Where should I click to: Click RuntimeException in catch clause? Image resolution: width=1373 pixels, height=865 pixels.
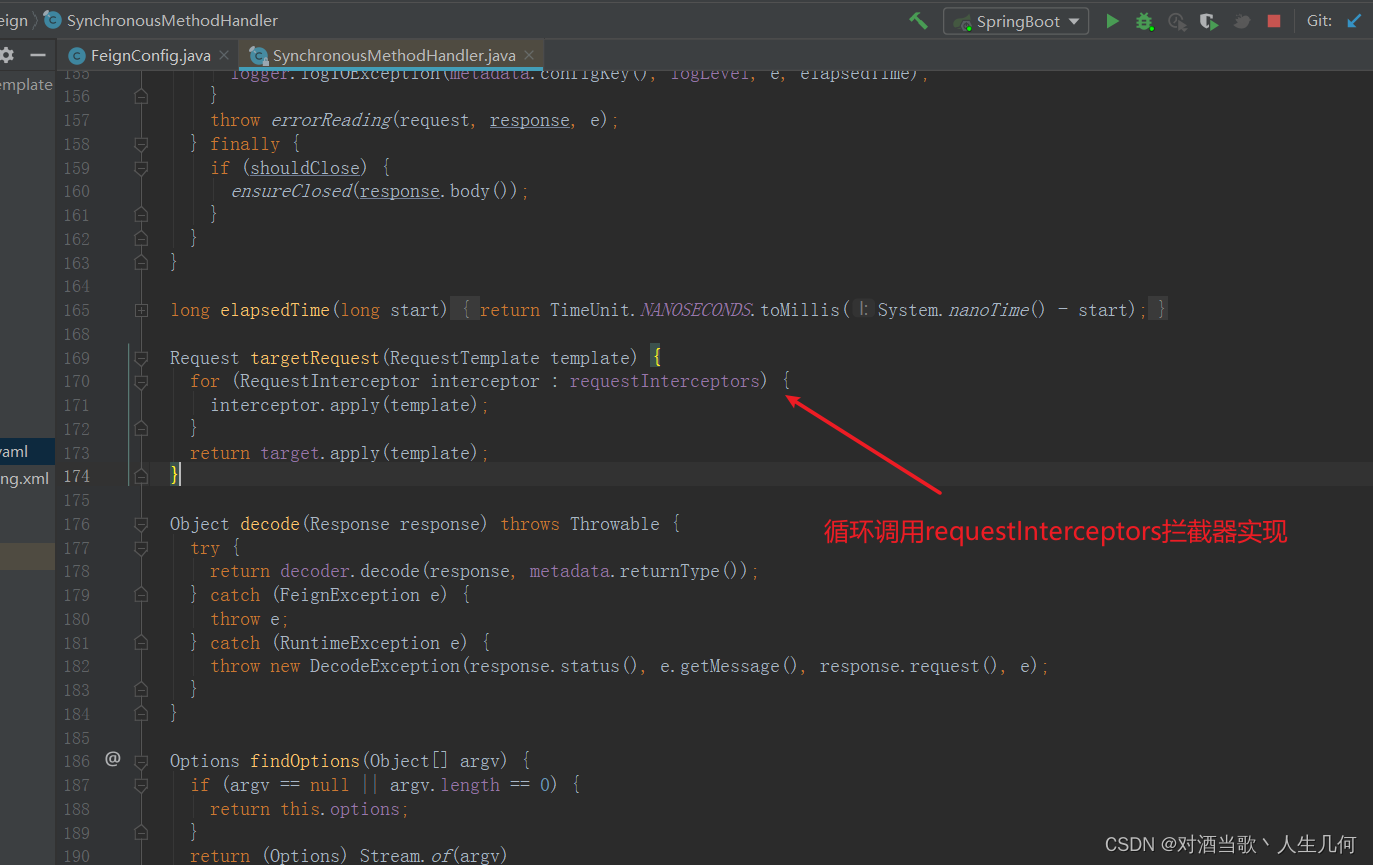tap(360, 643)
